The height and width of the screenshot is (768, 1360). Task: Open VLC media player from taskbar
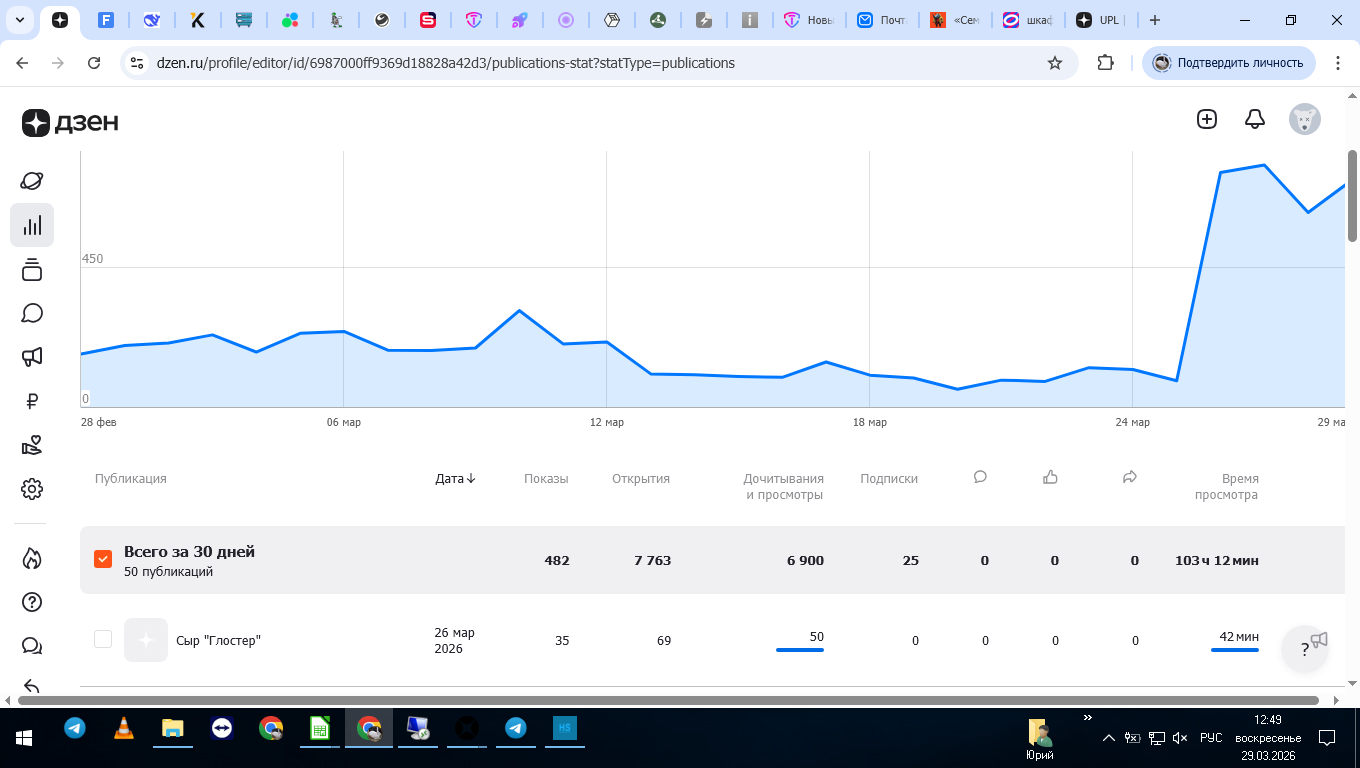coord(124,729)
